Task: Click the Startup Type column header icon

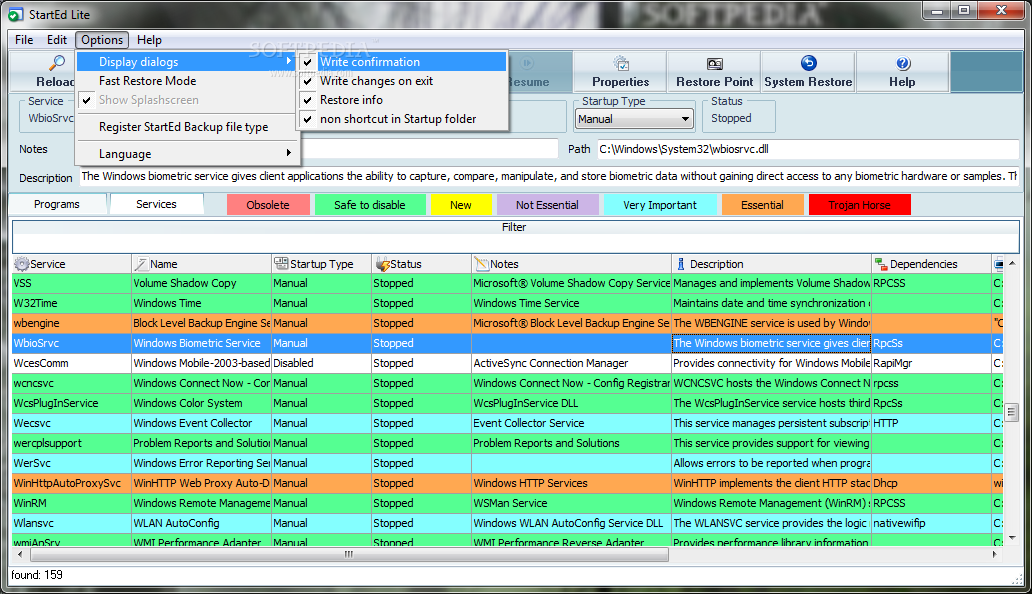Action: (x=281, y=264)
